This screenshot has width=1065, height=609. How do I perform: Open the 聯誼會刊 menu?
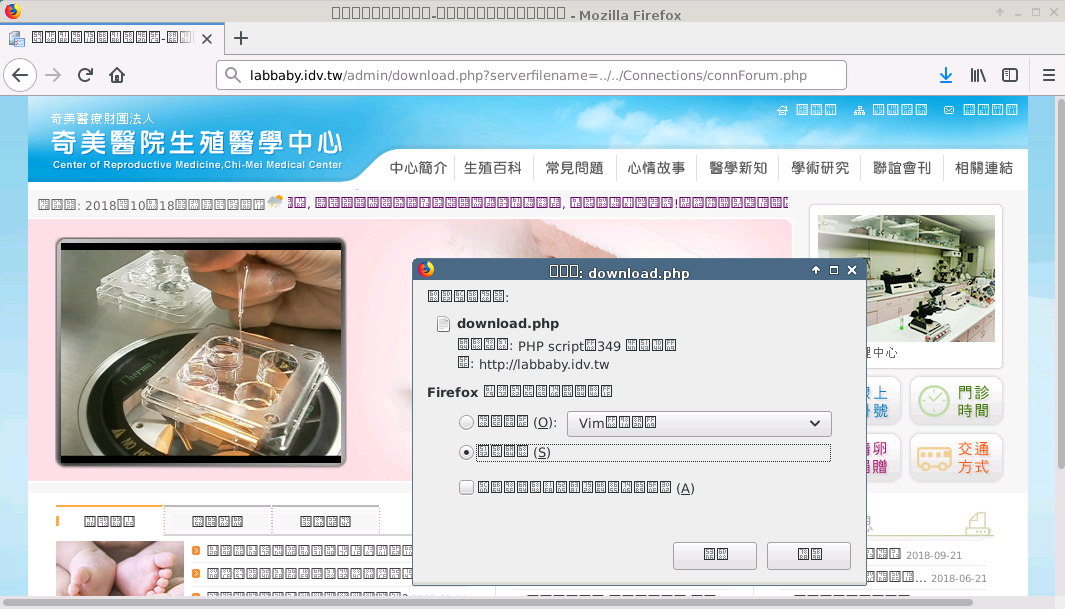click(902, 168)
